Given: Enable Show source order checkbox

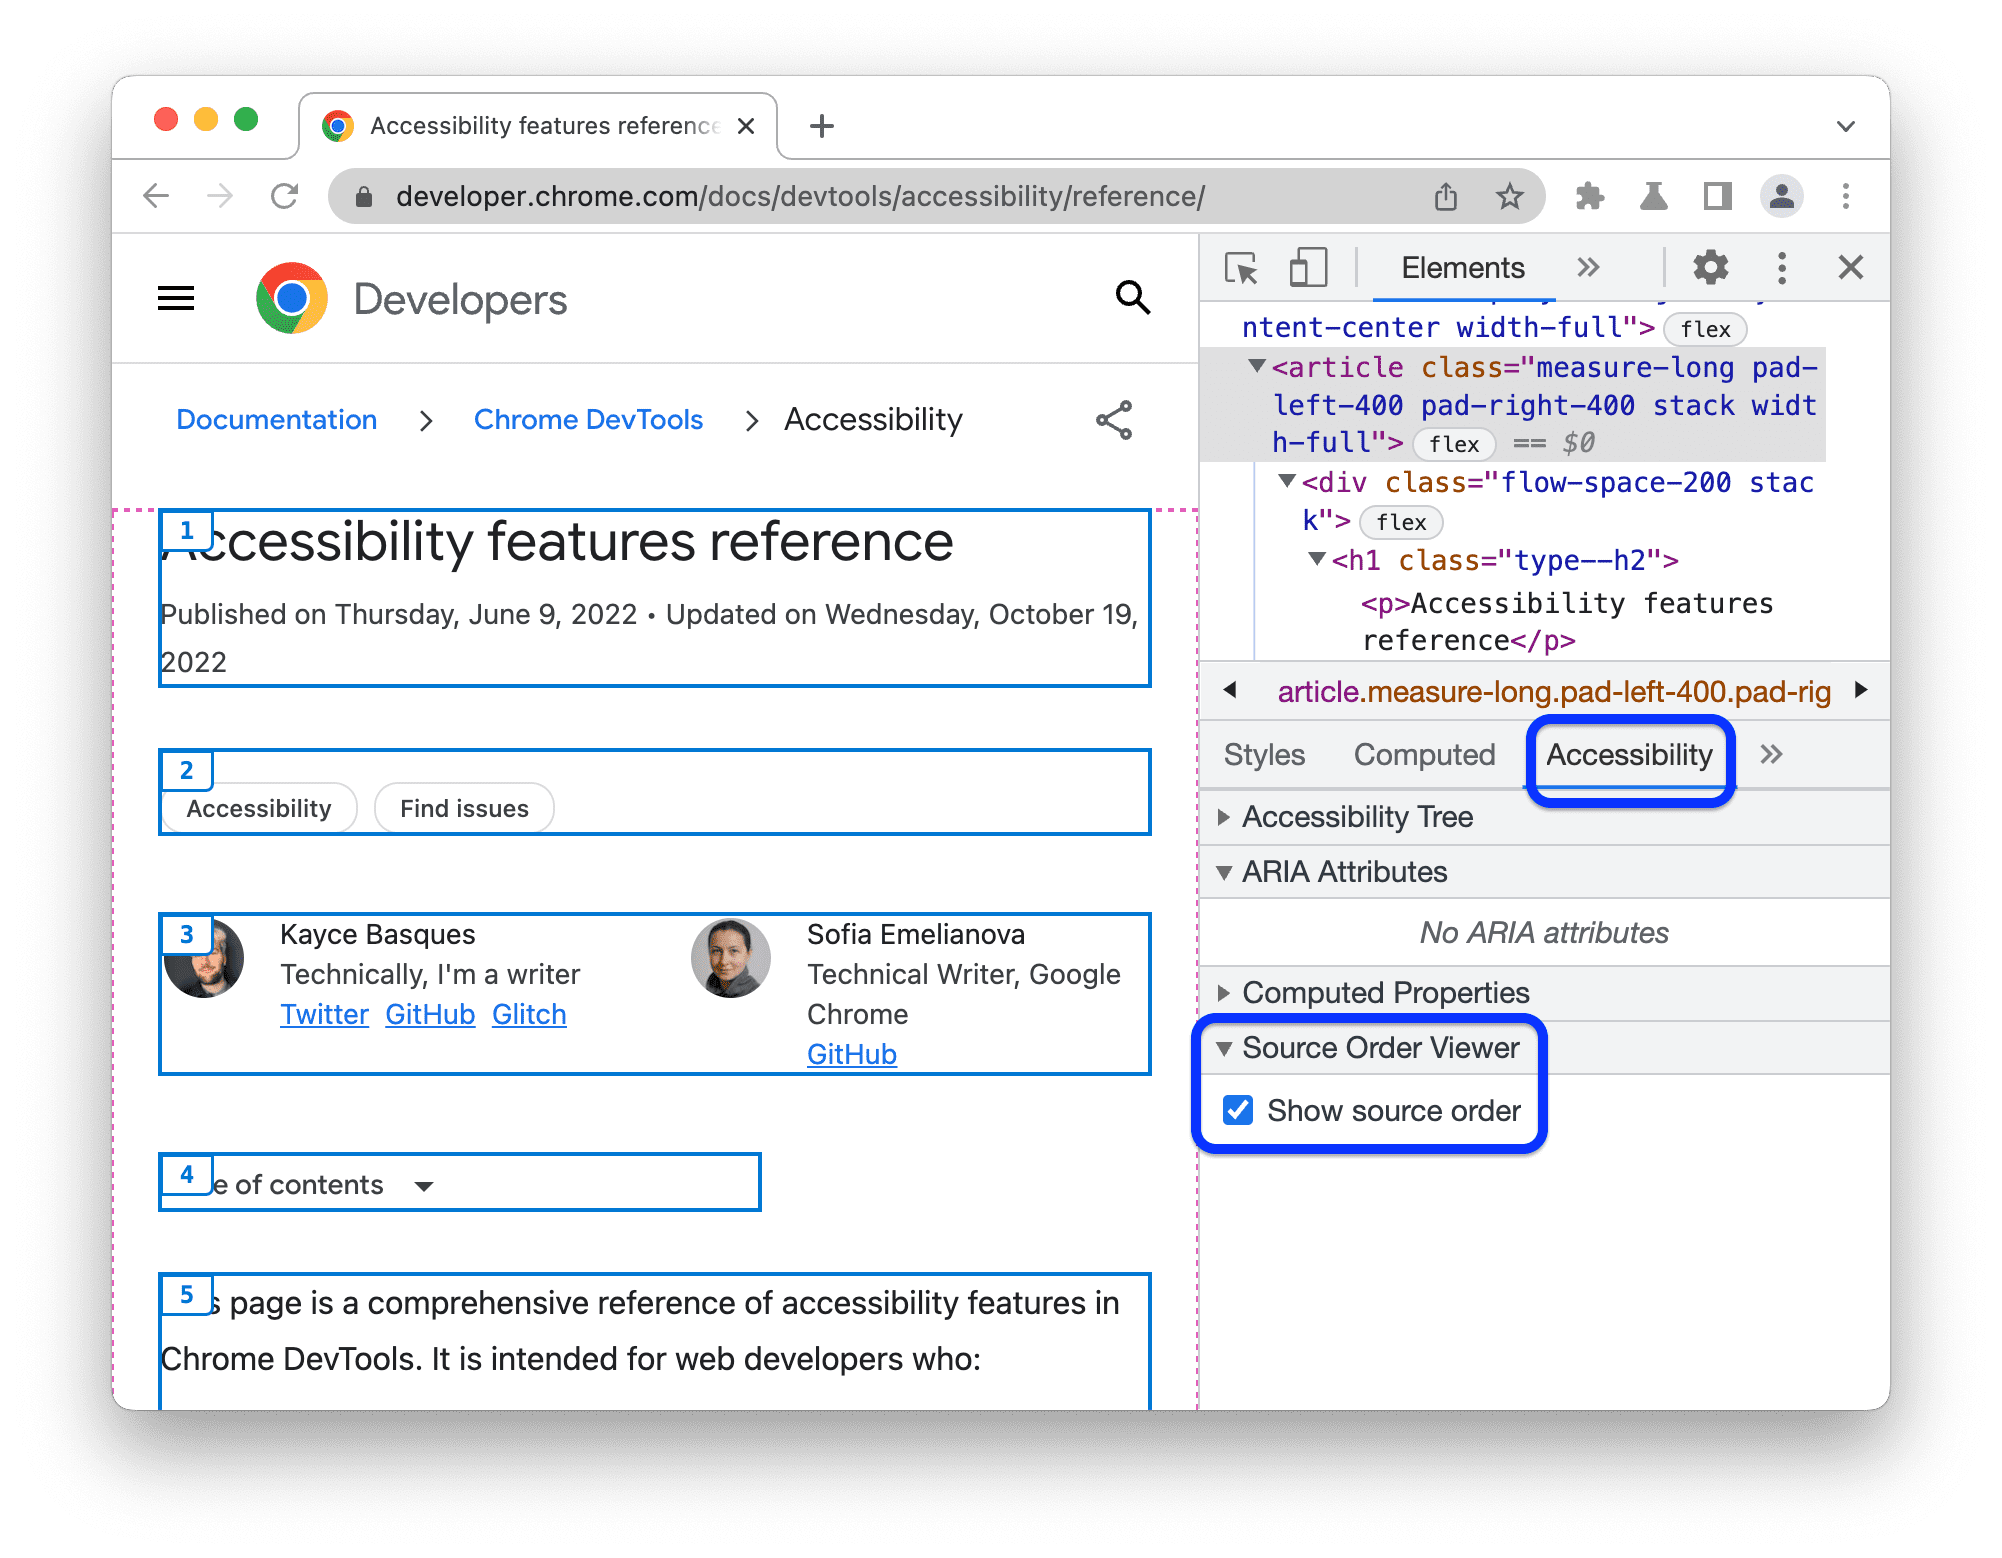Looking at the screenshot, I should 1240,1110.
